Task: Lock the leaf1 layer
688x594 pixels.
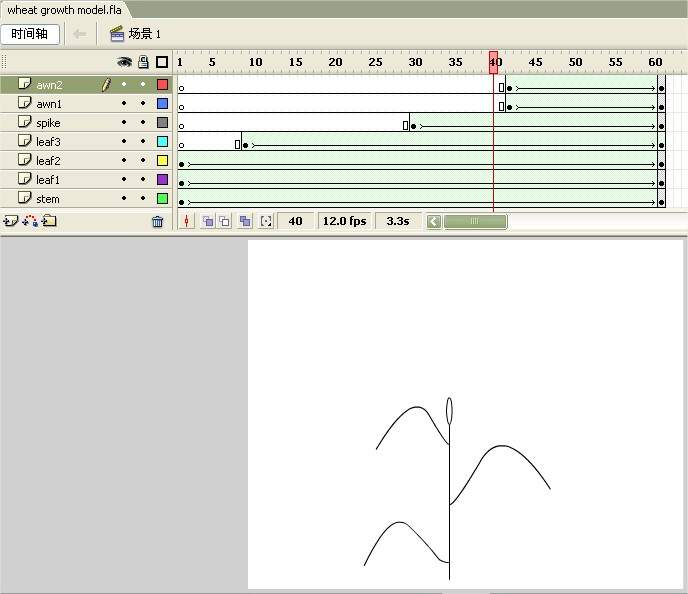Action: point(143,179)
